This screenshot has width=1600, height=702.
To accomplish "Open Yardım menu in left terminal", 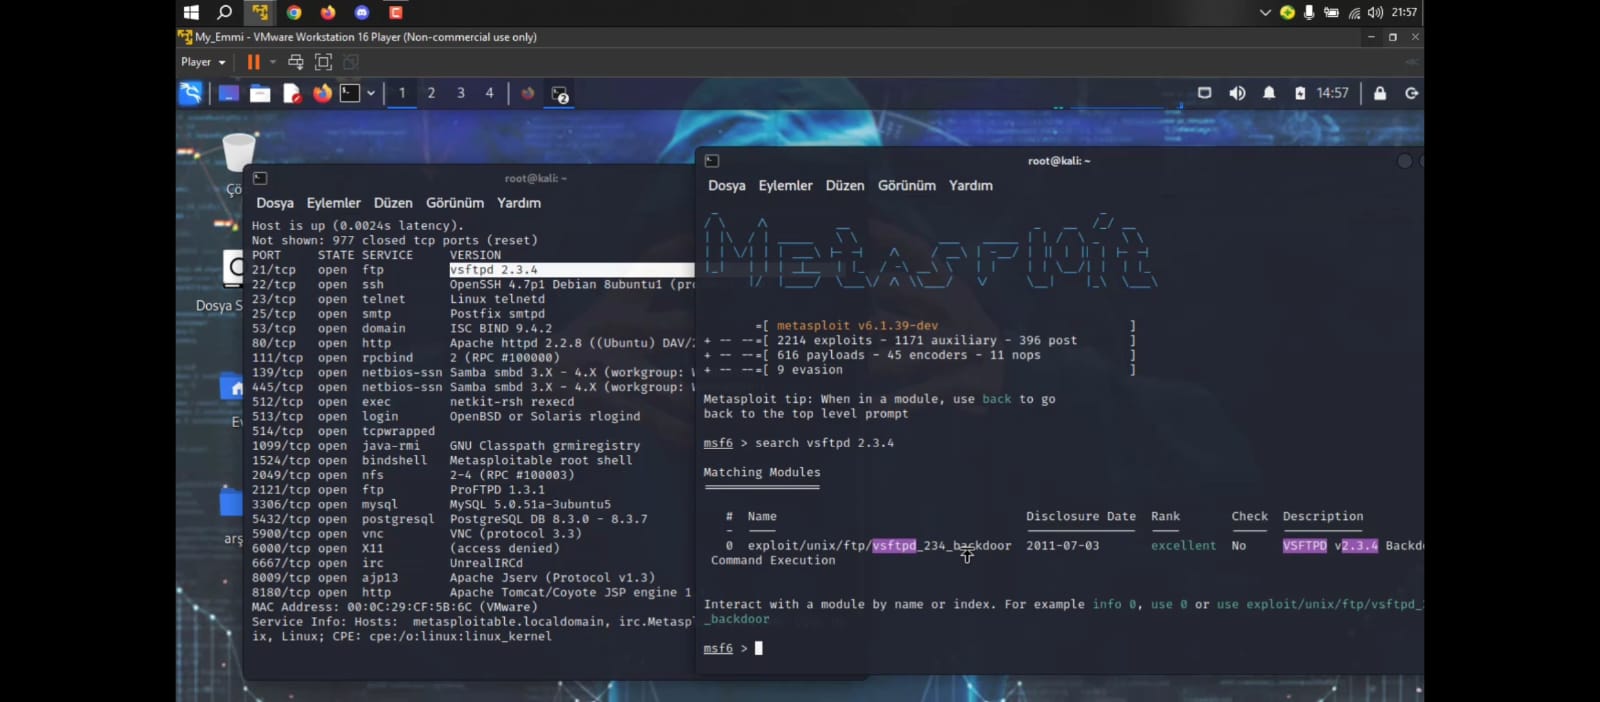I will [519, 203].
